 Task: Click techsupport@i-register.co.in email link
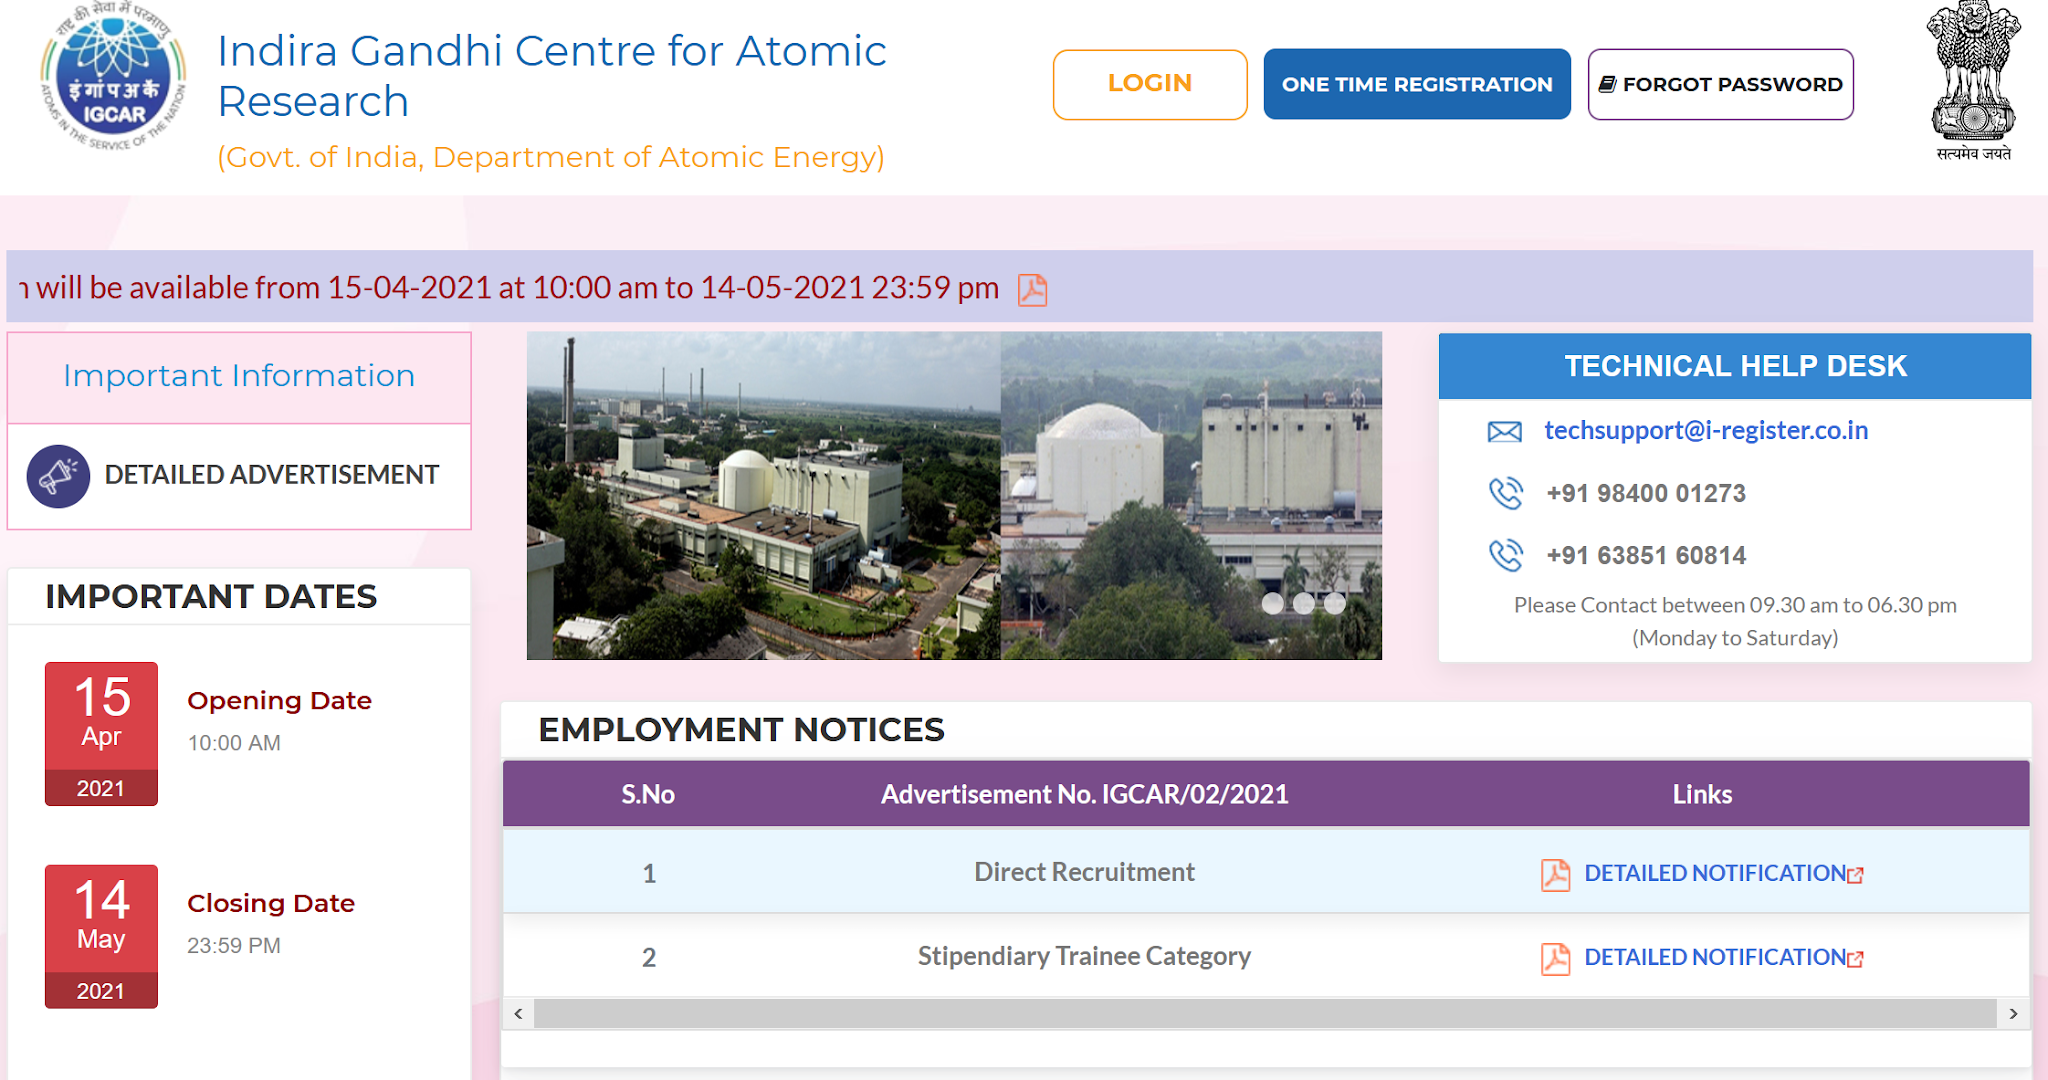[1705, 430]
